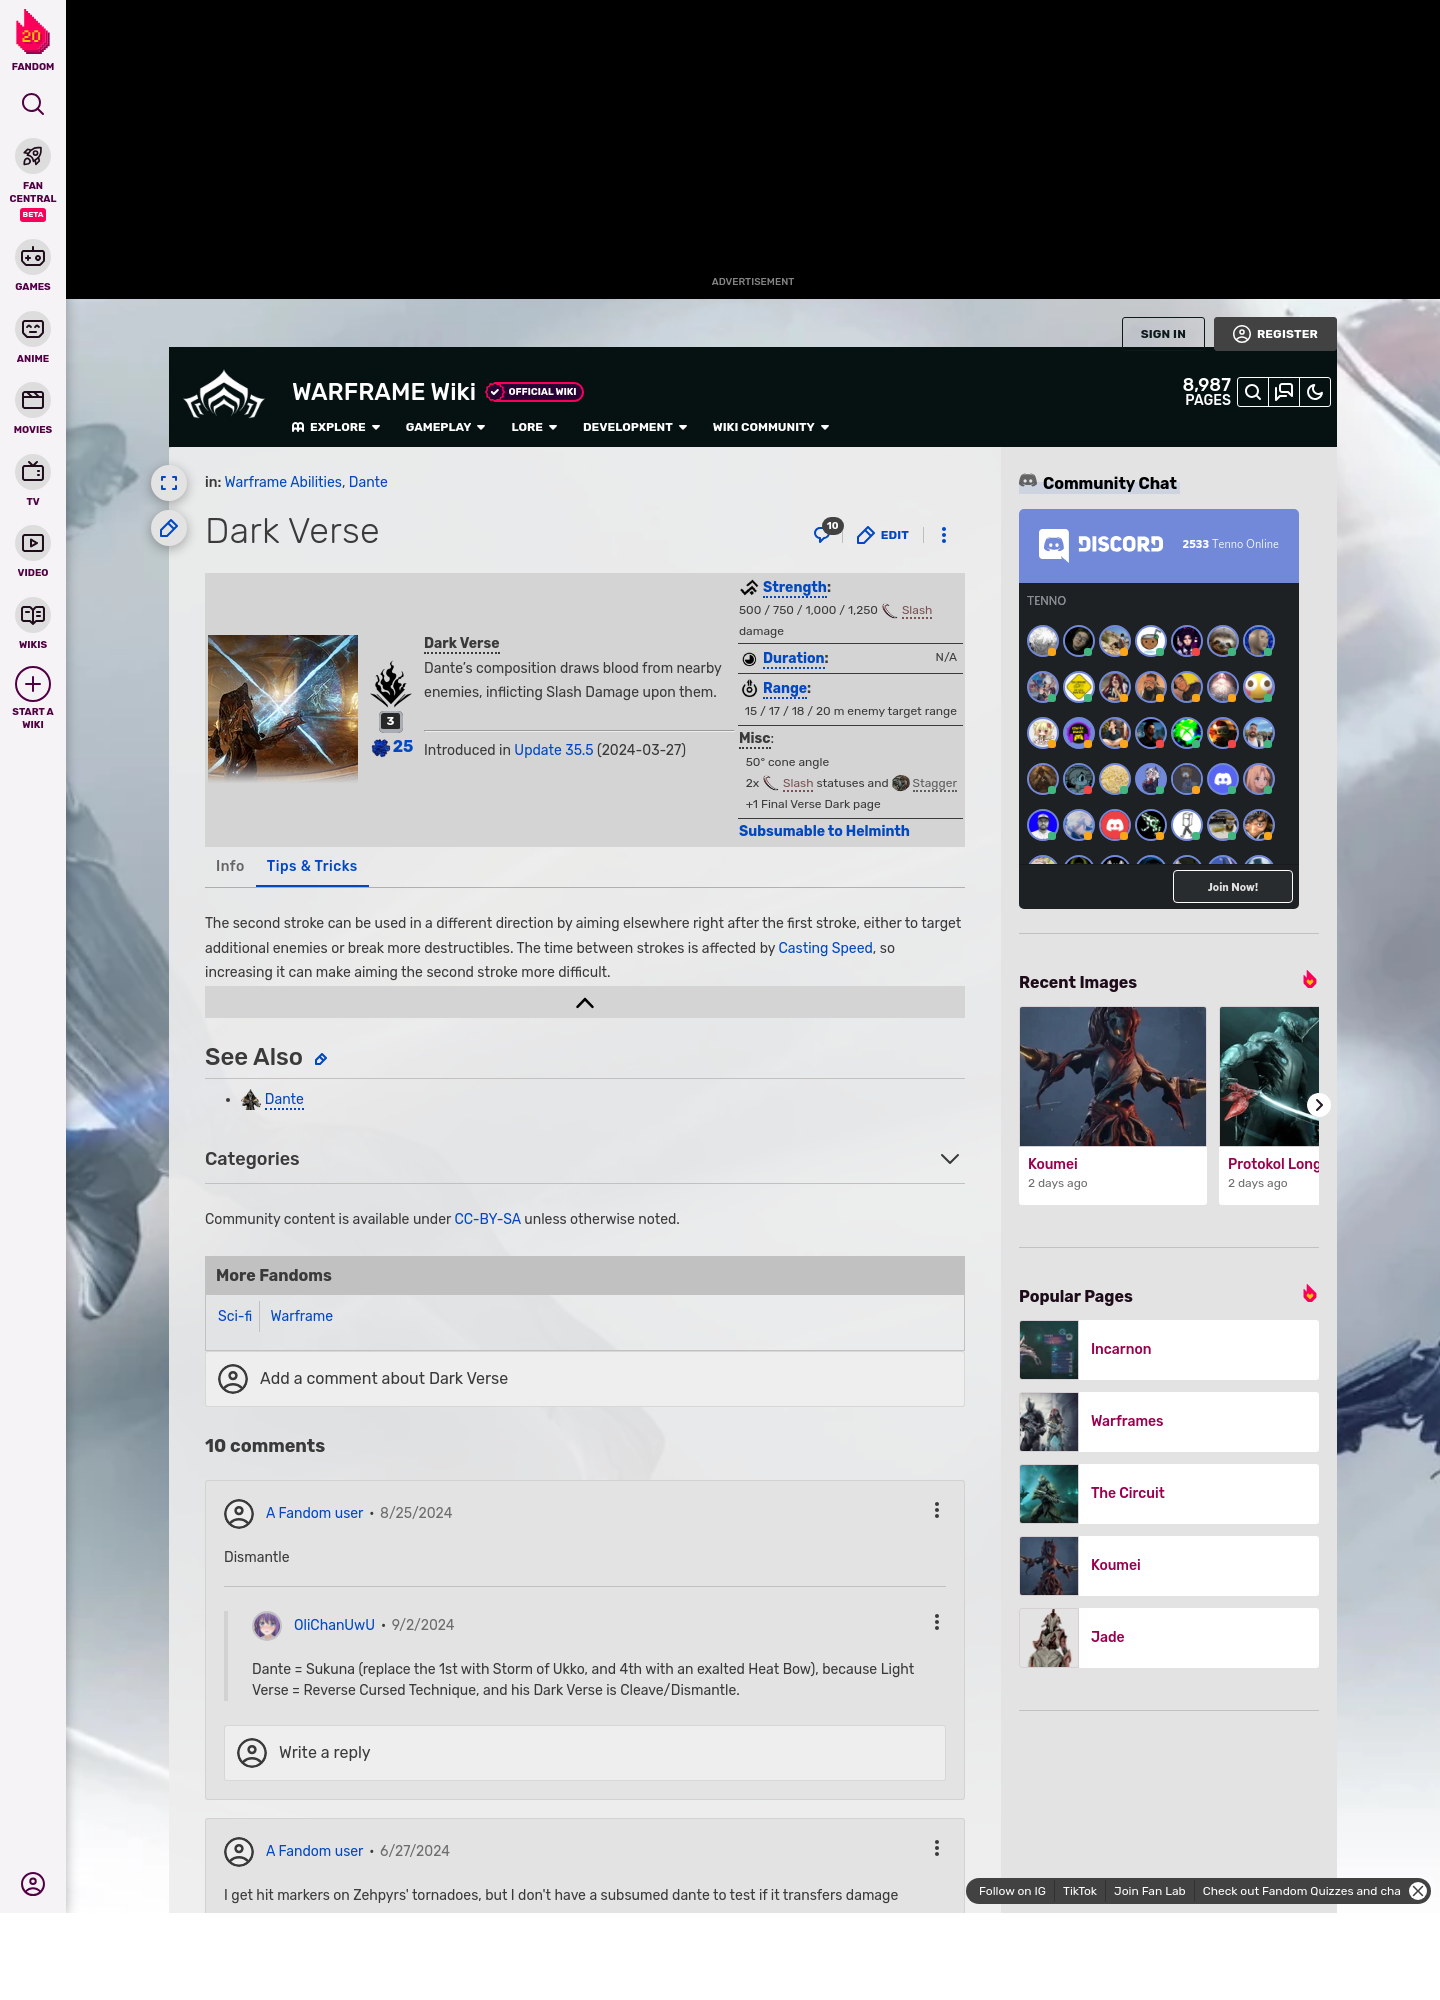Open The Circuit popular page
This screenshot has height=2000, width=1440.
[x=1169, y=1494]
